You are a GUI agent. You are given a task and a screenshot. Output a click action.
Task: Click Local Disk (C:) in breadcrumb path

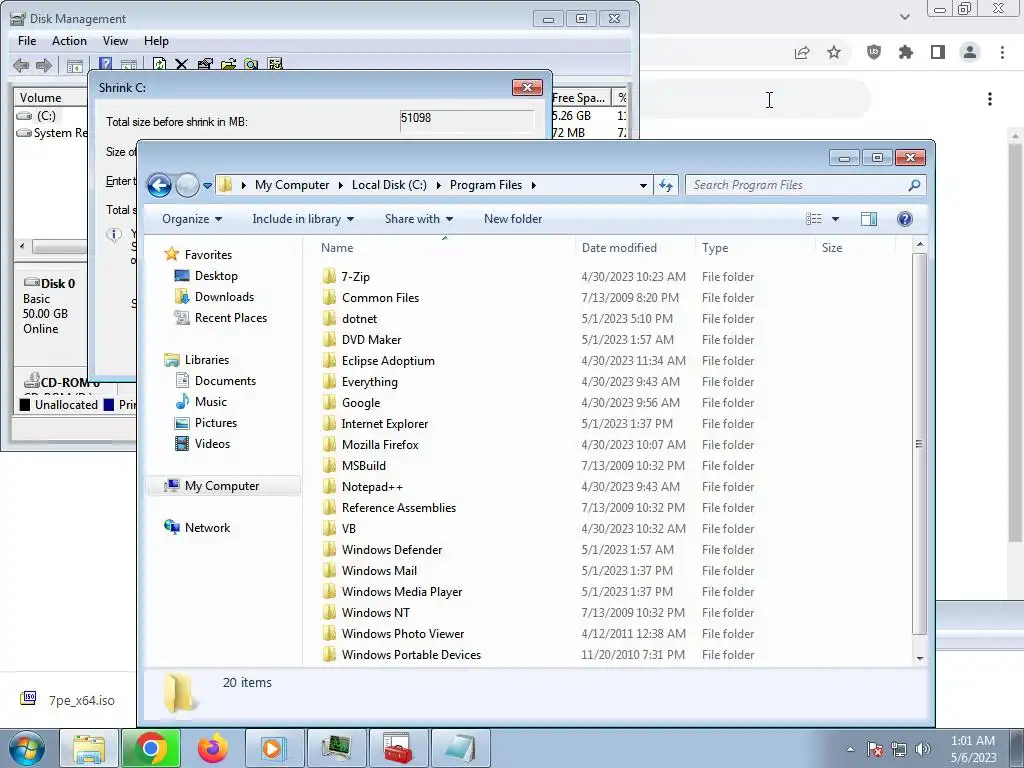pyautogui.click(x=389, y=185)
